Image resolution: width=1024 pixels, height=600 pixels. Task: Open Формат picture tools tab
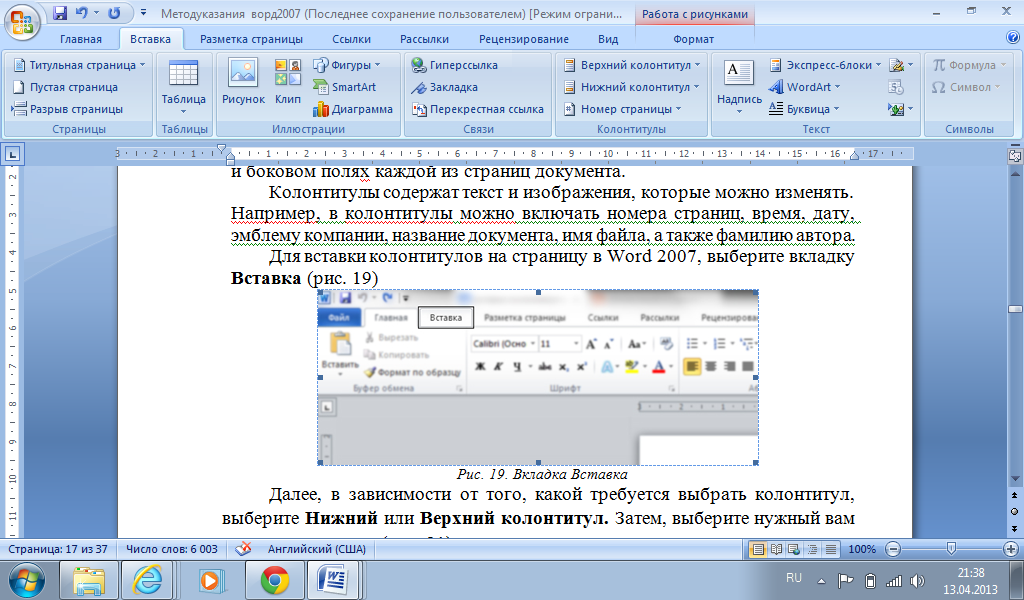(x=694, y=39)
